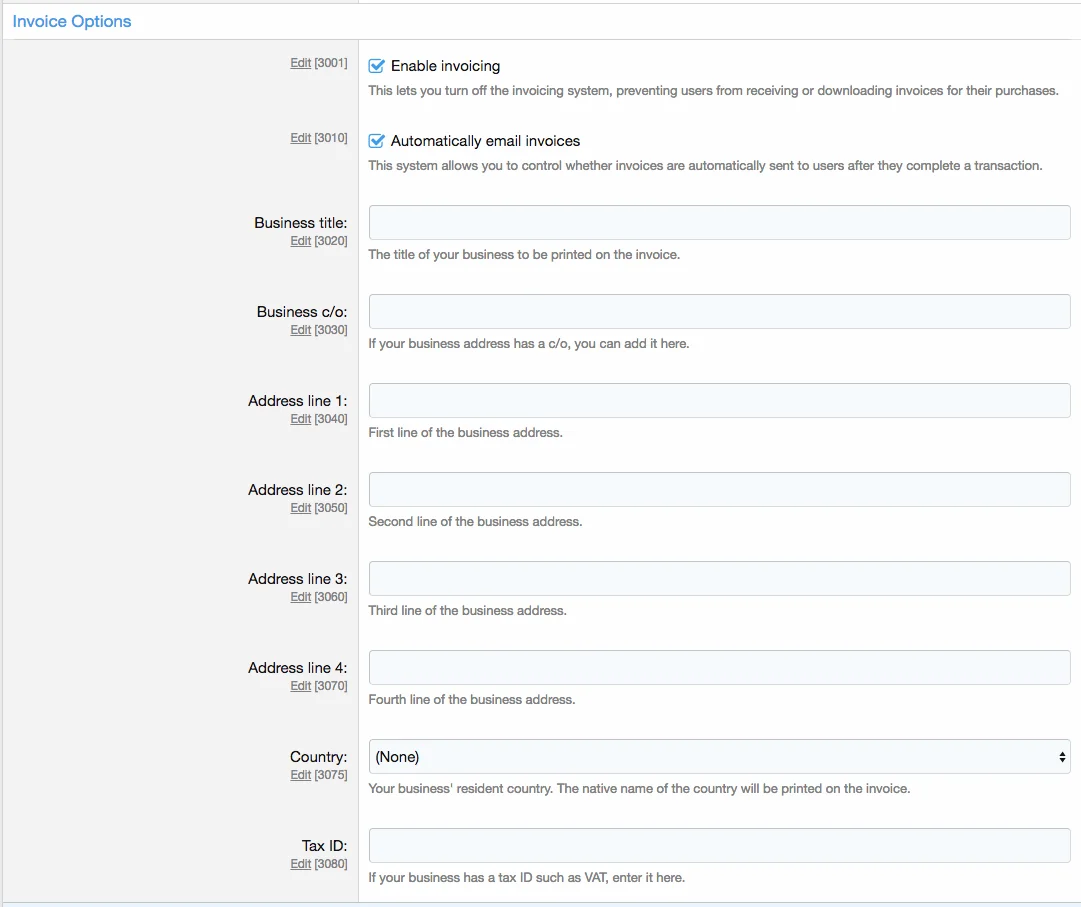This screenshot has height=907, width=1081.
Task: Click Edit link under Business title
Action: [x=300, y=241]
